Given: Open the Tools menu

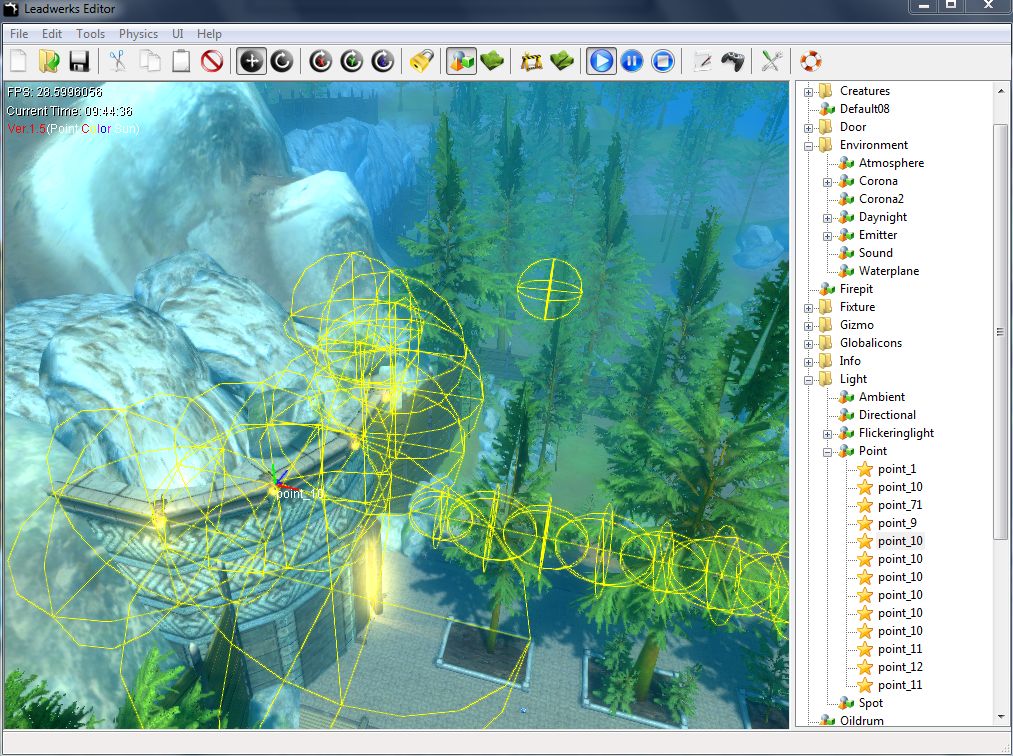Looking at the screenshot, I should click(x=90, y=34).
